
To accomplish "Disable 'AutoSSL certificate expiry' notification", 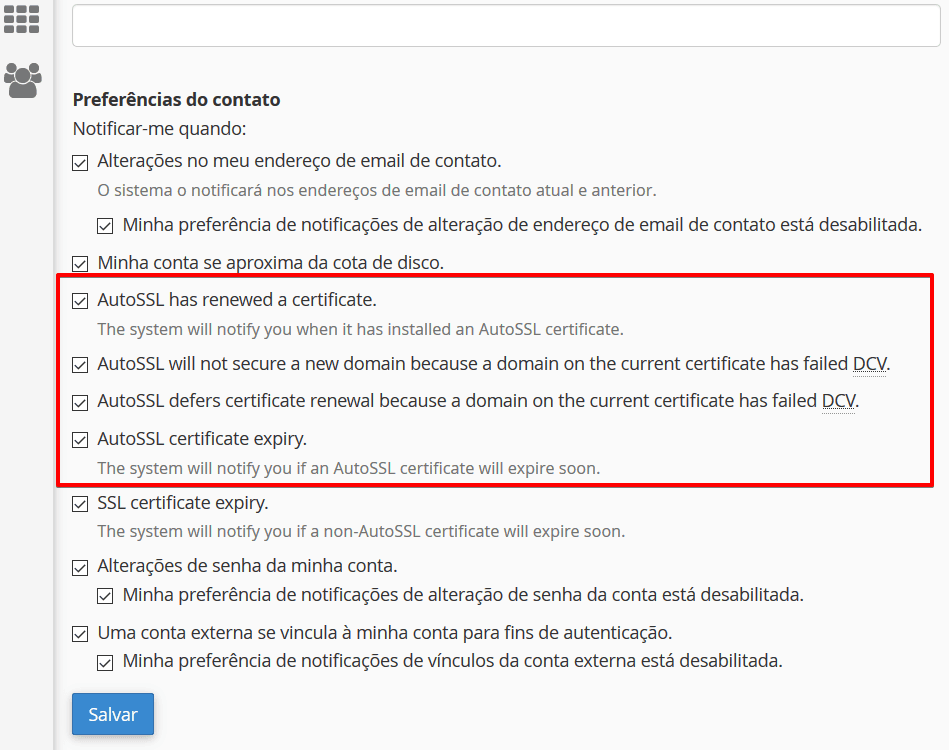I will click(x=80, y=439).
